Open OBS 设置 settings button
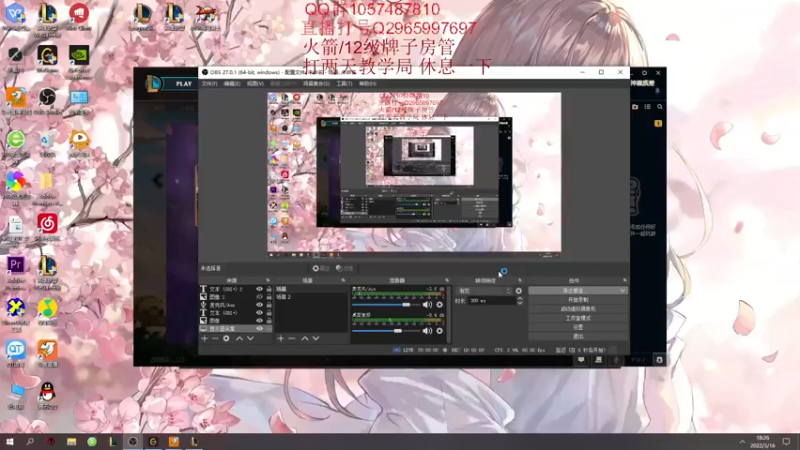This screenshot has height=450, width=800. pyautogui.click(x=578, y=327)
